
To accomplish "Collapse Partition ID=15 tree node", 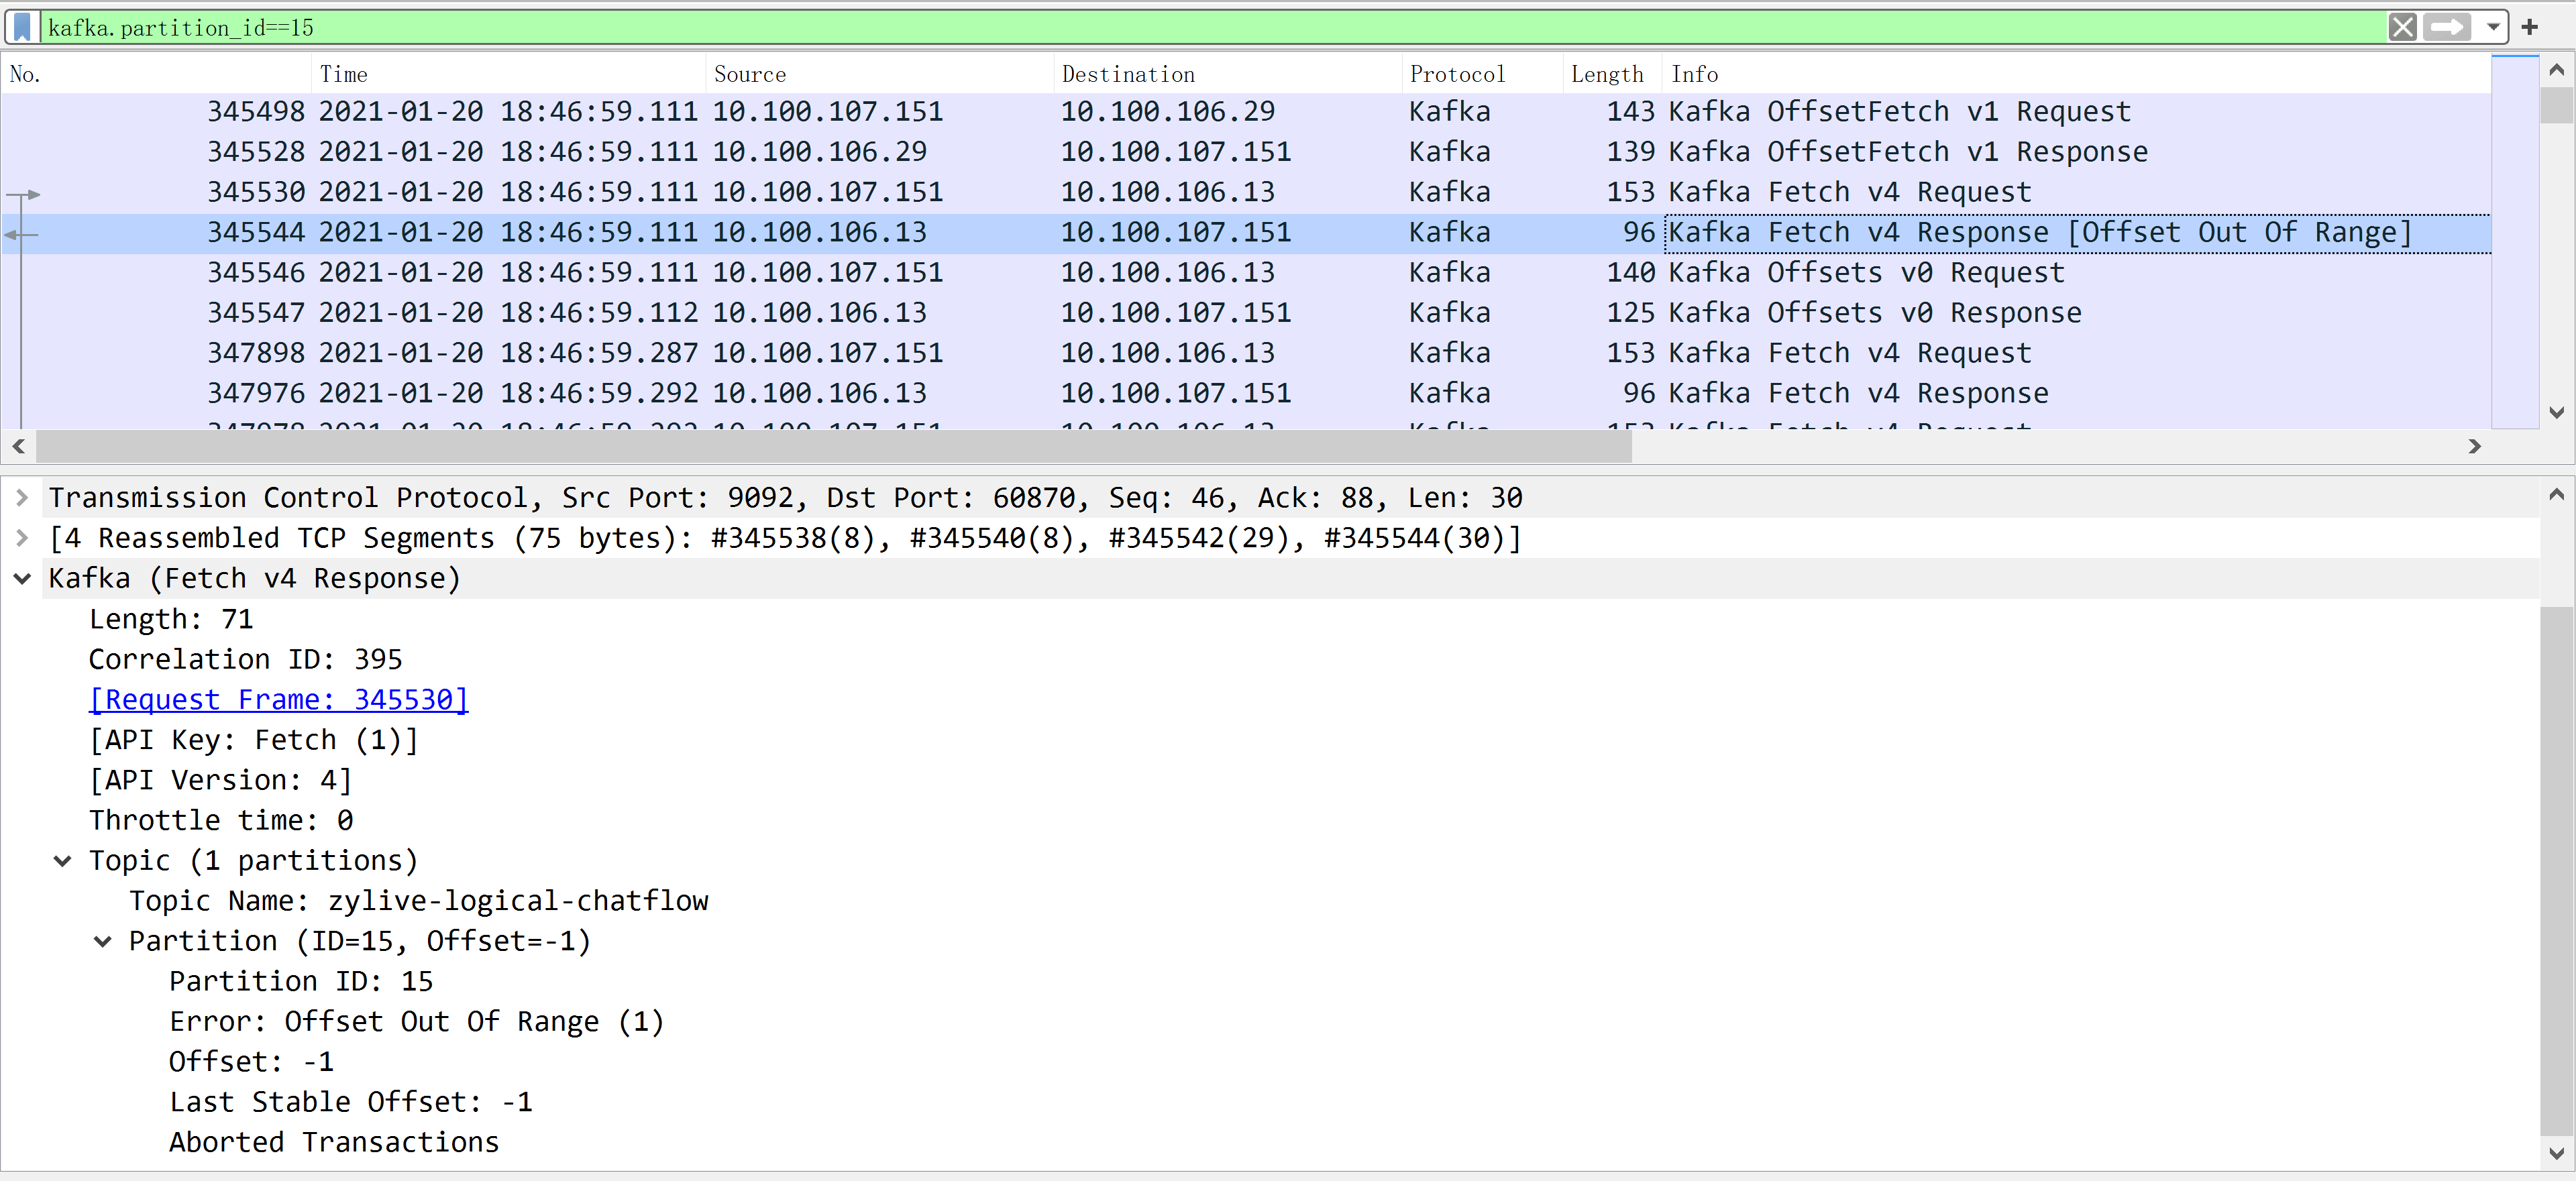I will pyautogui.click(x=102, y=941).
